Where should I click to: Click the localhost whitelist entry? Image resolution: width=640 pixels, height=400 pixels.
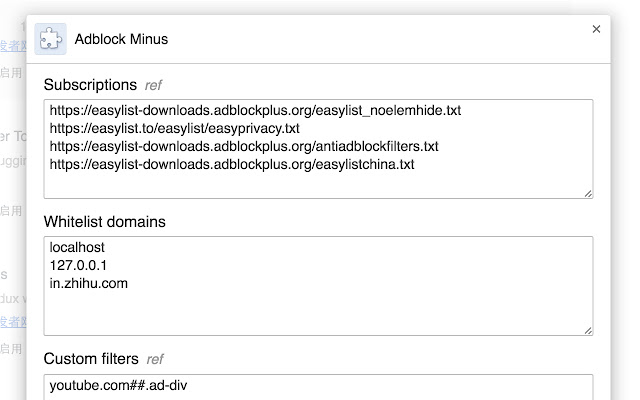(77, 247)
